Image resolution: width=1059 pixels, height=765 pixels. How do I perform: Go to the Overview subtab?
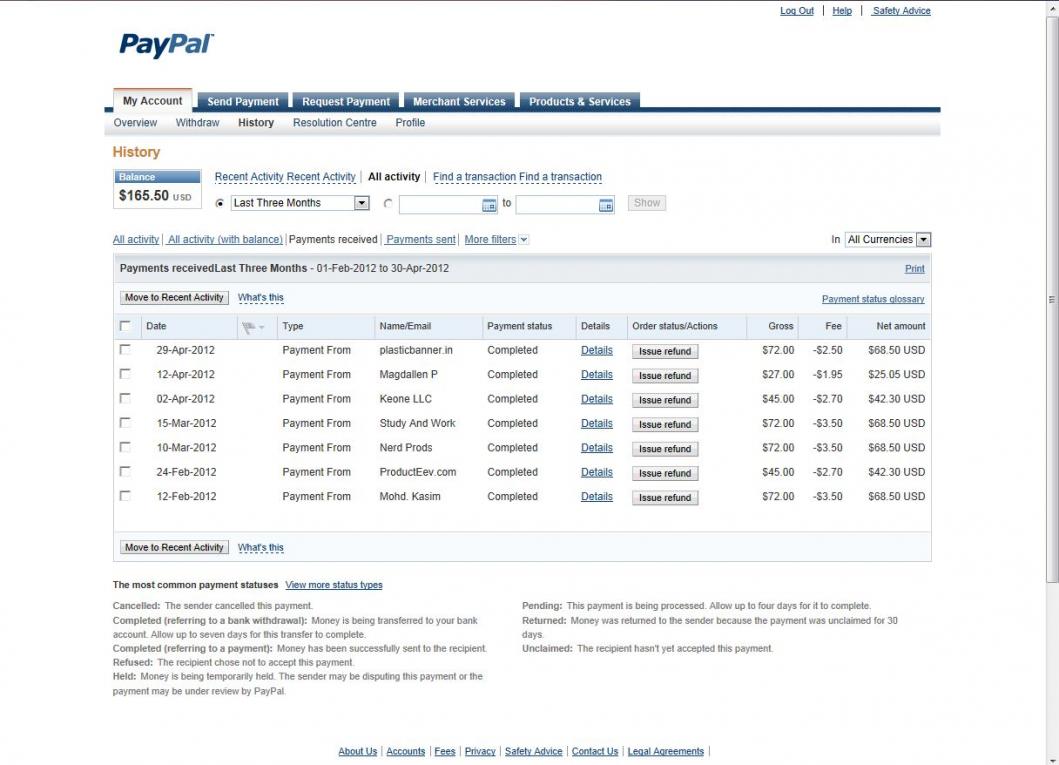coord(135,123)
